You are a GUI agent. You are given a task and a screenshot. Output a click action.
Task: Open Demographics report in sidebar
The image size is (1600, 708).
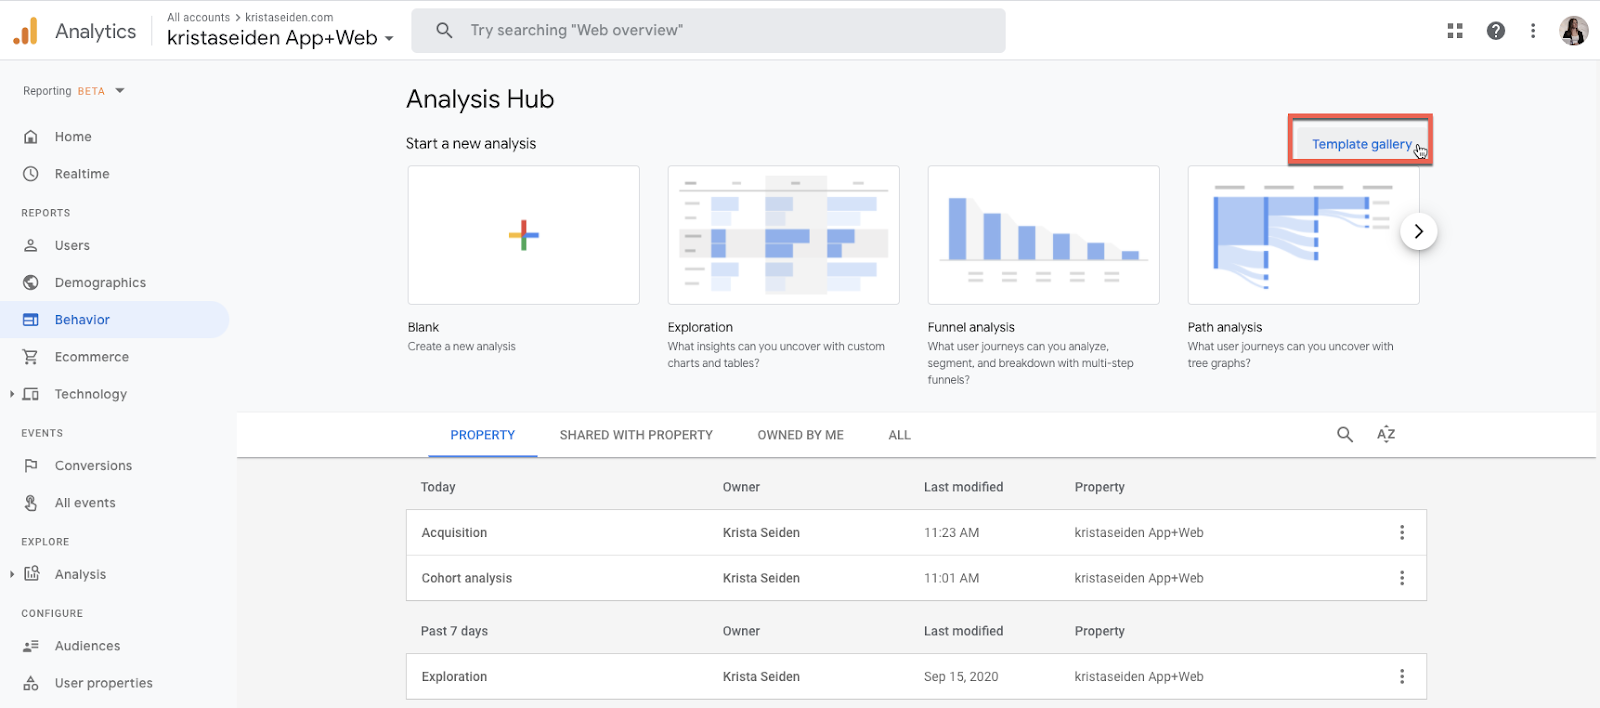100,283
